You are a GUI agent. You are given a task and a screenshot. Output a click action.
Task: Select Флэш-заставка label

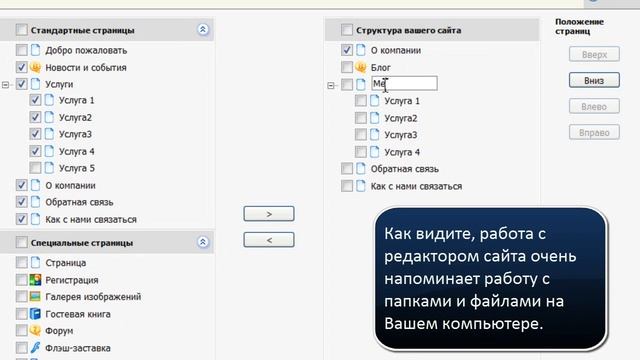[x=78, y=348]
